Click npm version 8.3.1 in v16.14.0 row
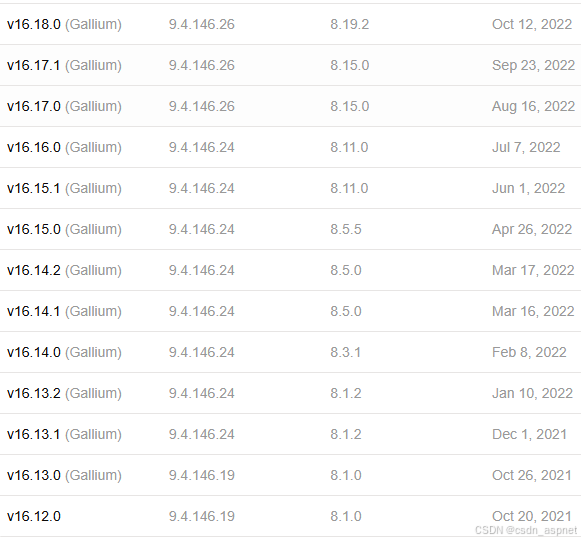The width and height of the screenshot is (581, 541). point(345,353)
